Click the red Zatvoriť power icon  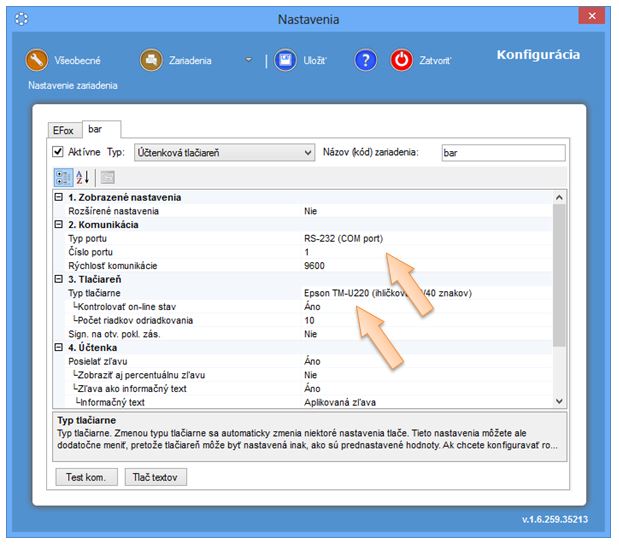tap(401, 60)
